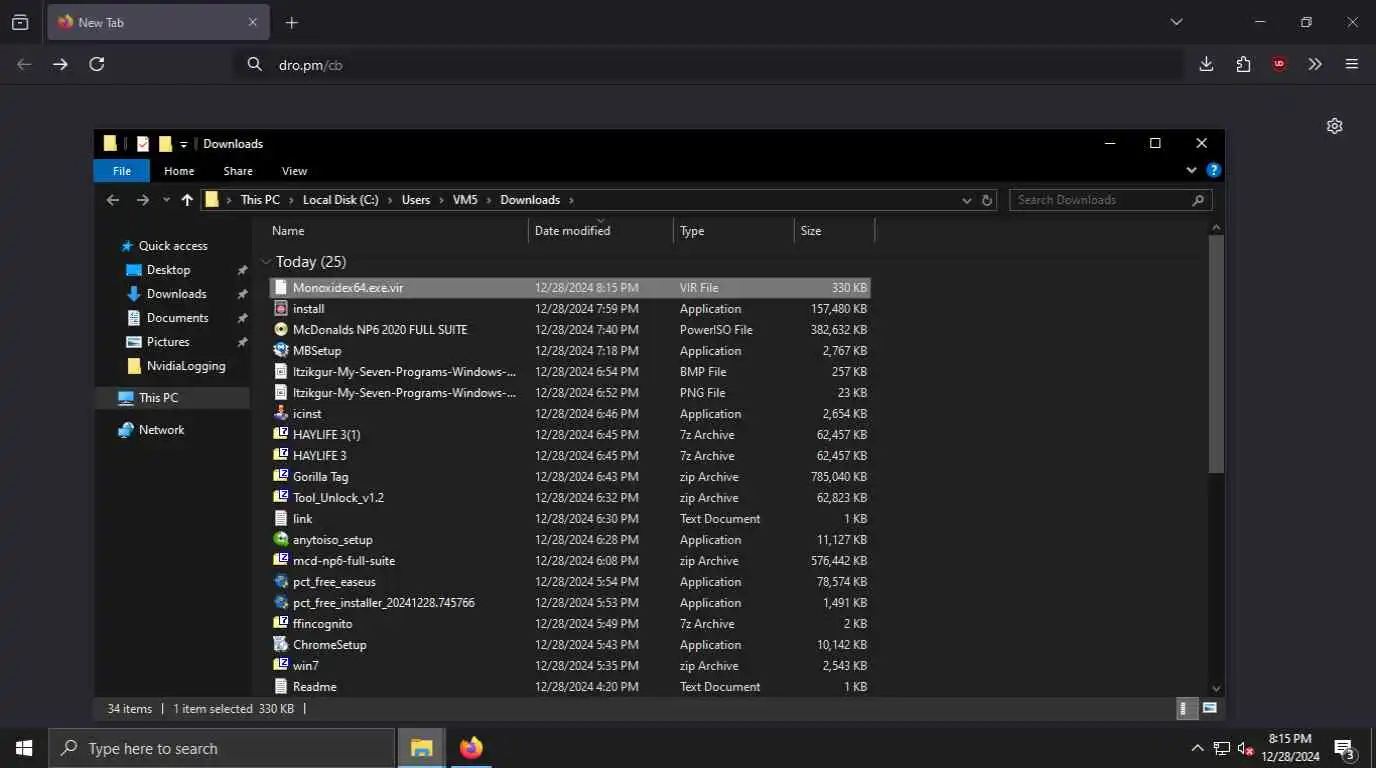Sort files by Type column header

pos(733,231)
